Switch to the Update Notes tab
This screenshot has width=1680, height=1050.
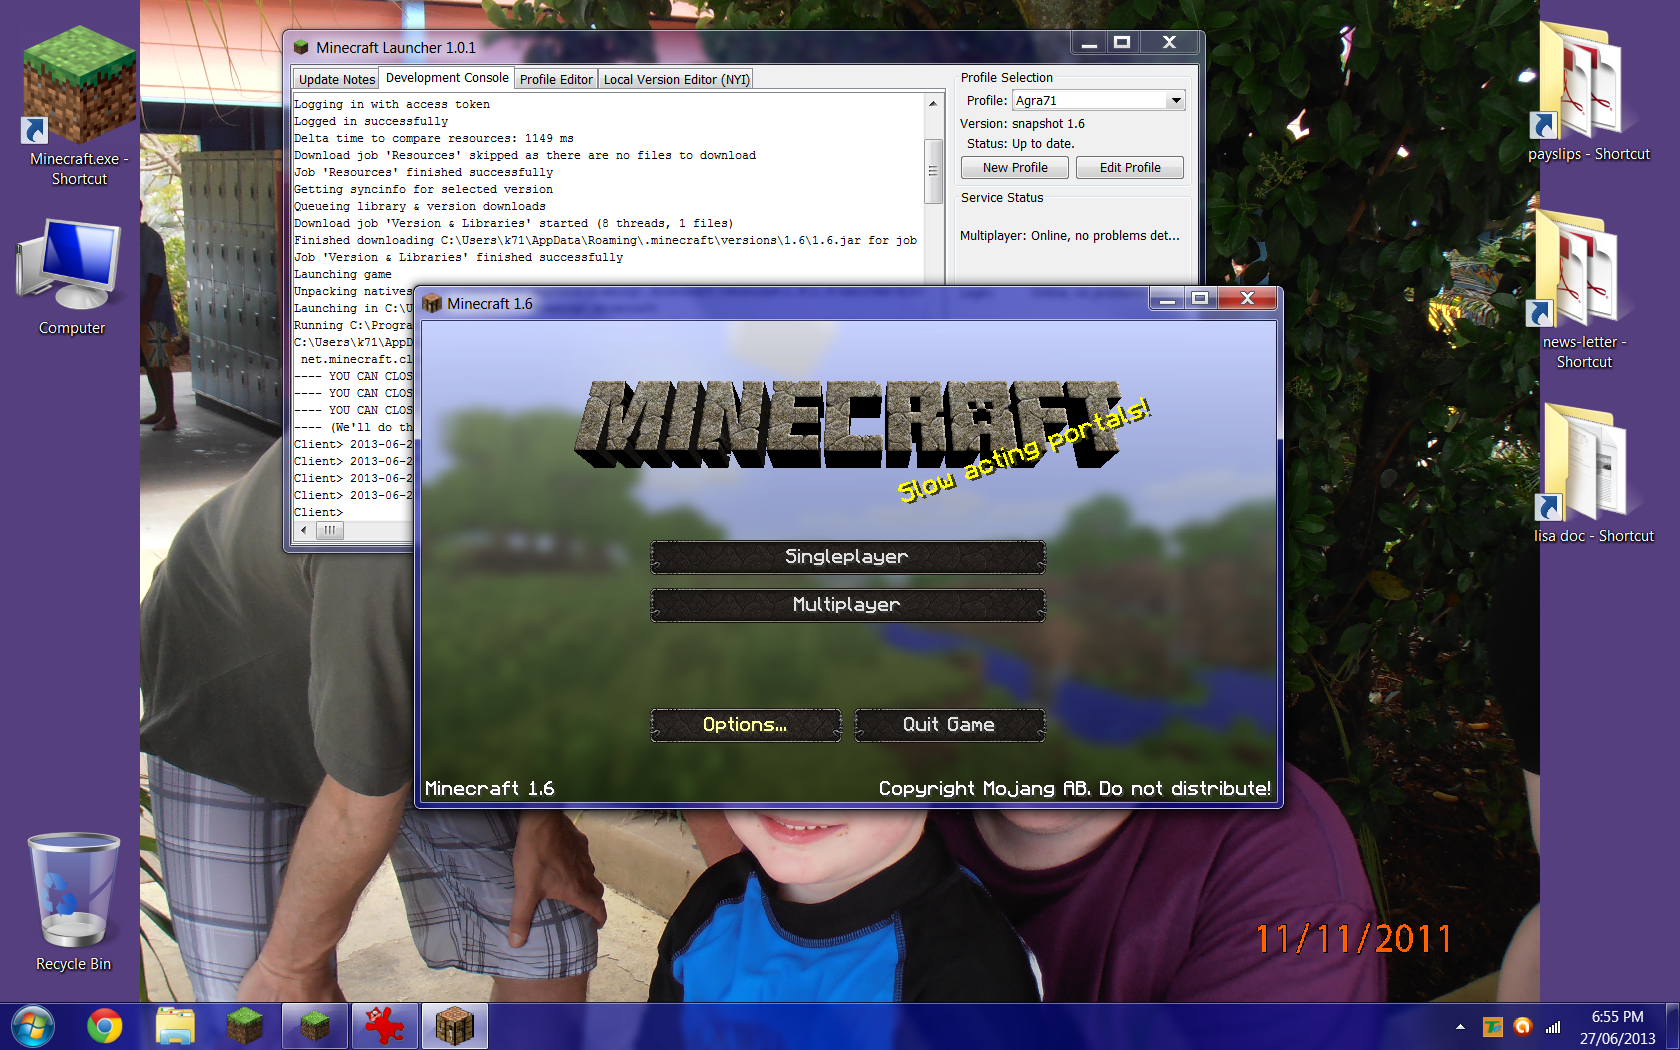(337, 79)
